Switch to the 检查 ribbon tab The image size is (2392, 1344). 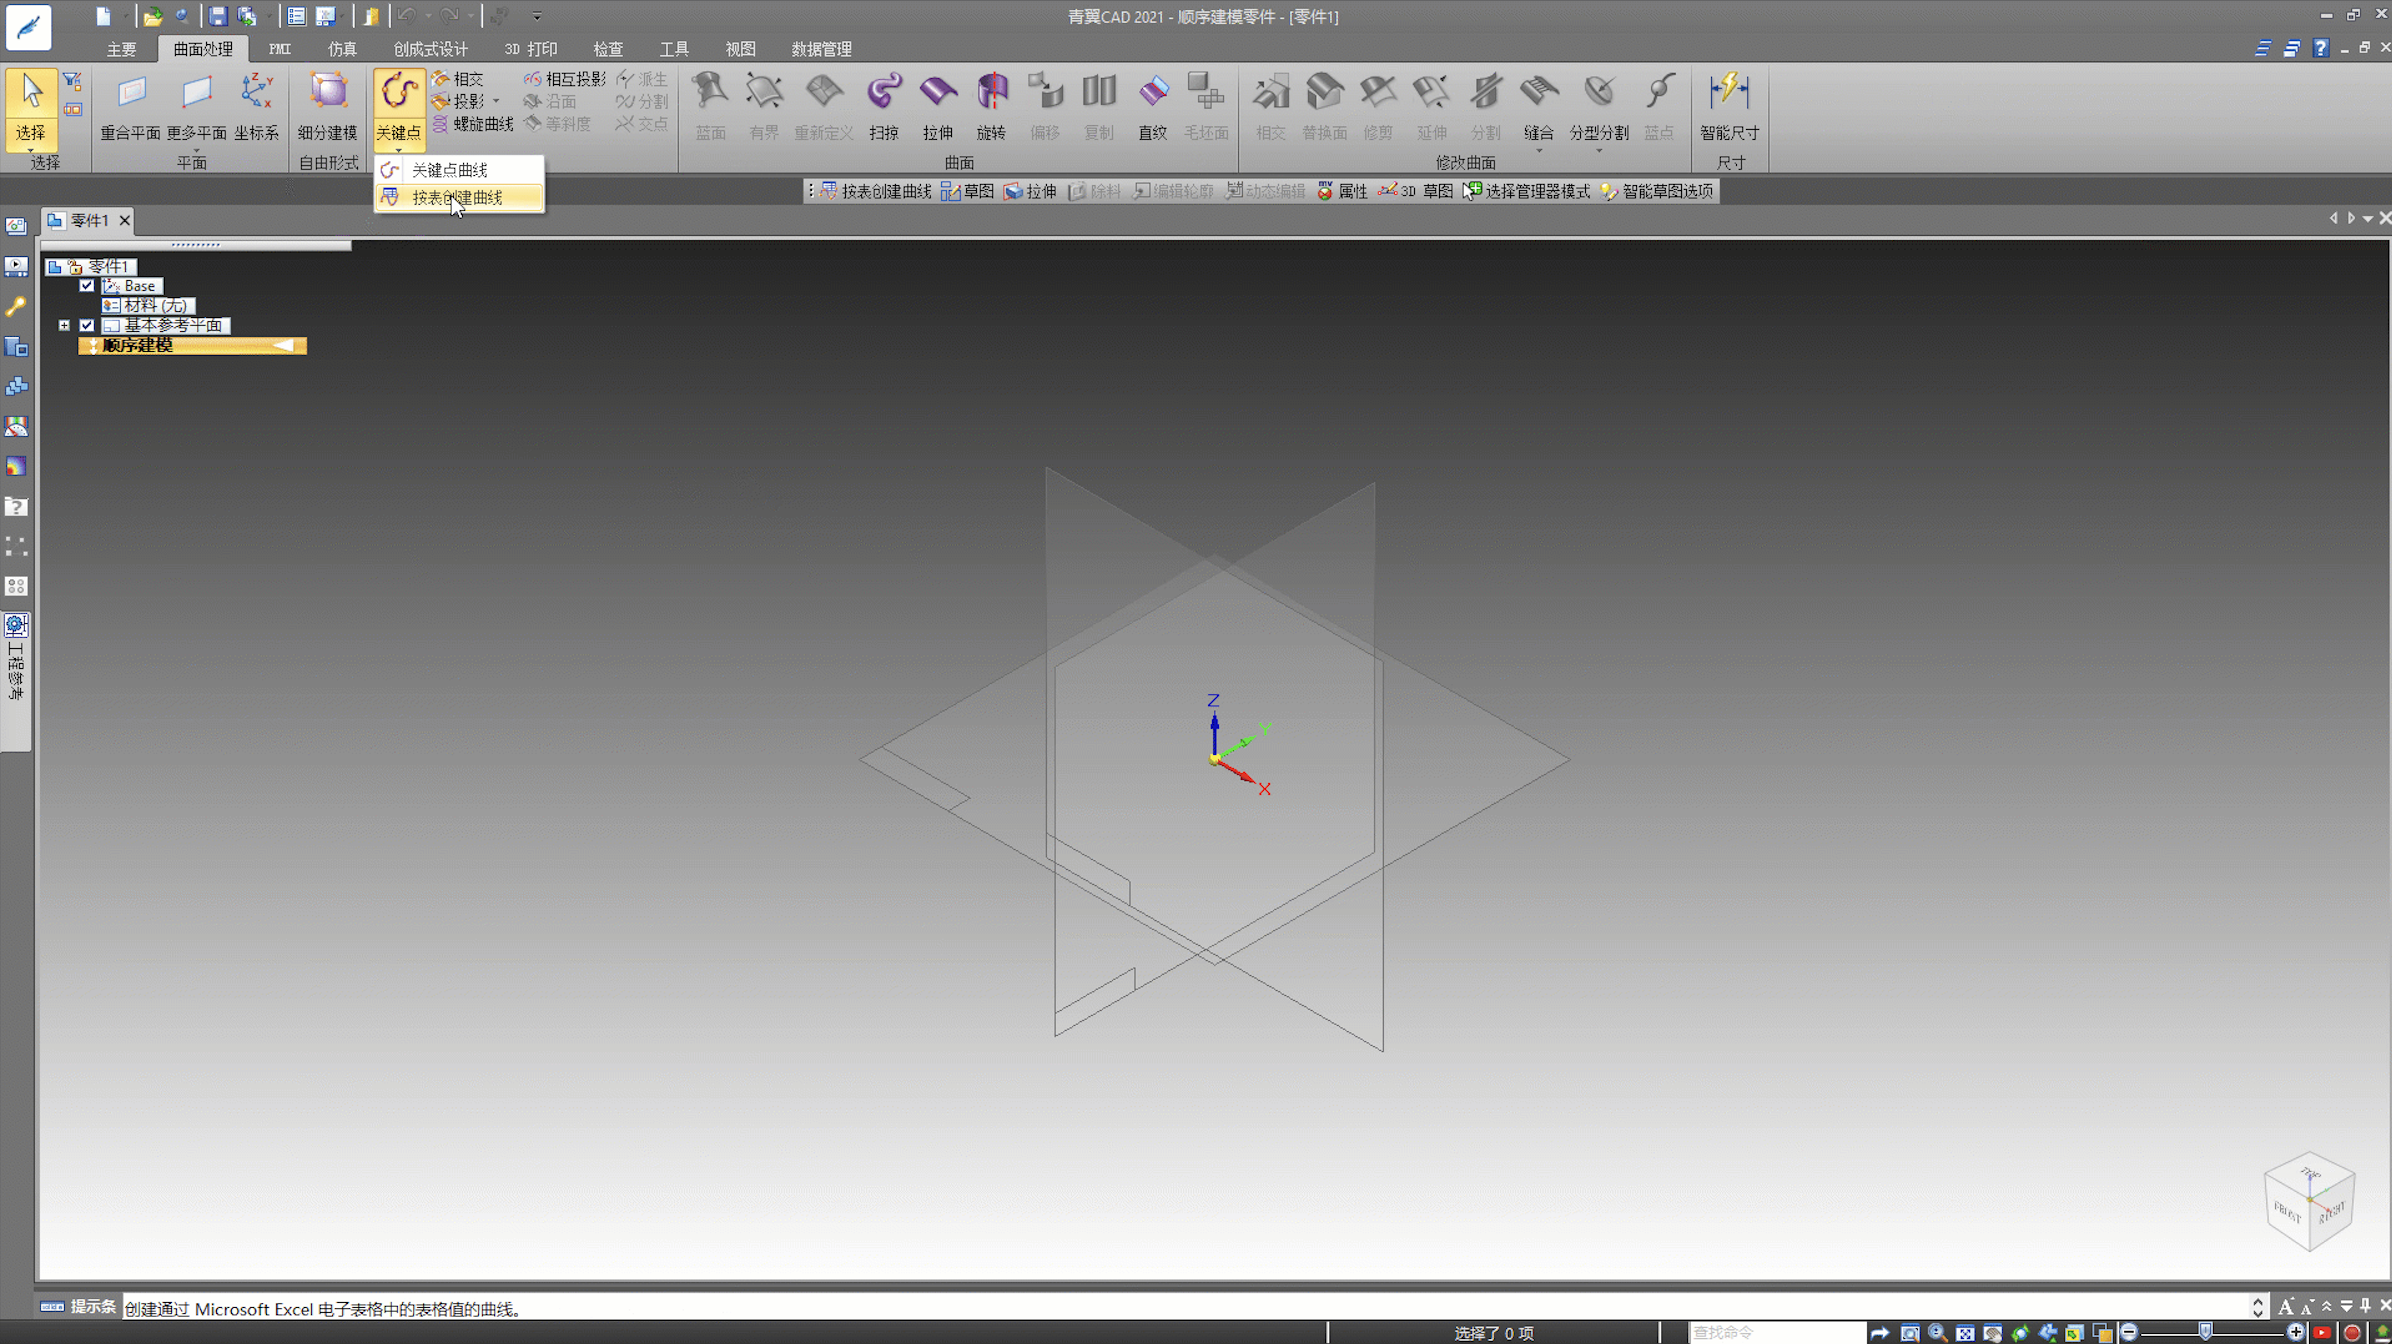[x=608, y=49]
